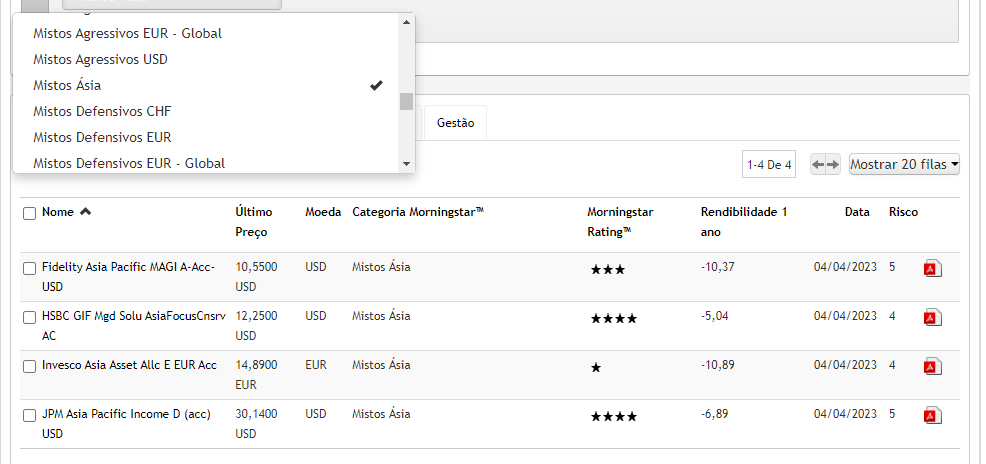Open the Mostrar 20 filas dropdown
Screen dimensions: 986x464
pos(904,165)
